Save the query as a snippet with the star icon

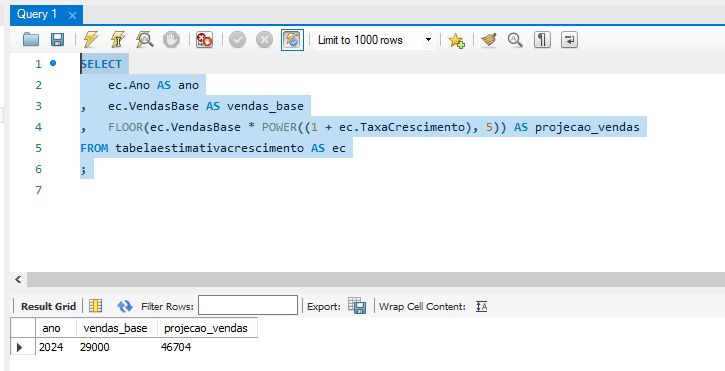coord(457,40)
